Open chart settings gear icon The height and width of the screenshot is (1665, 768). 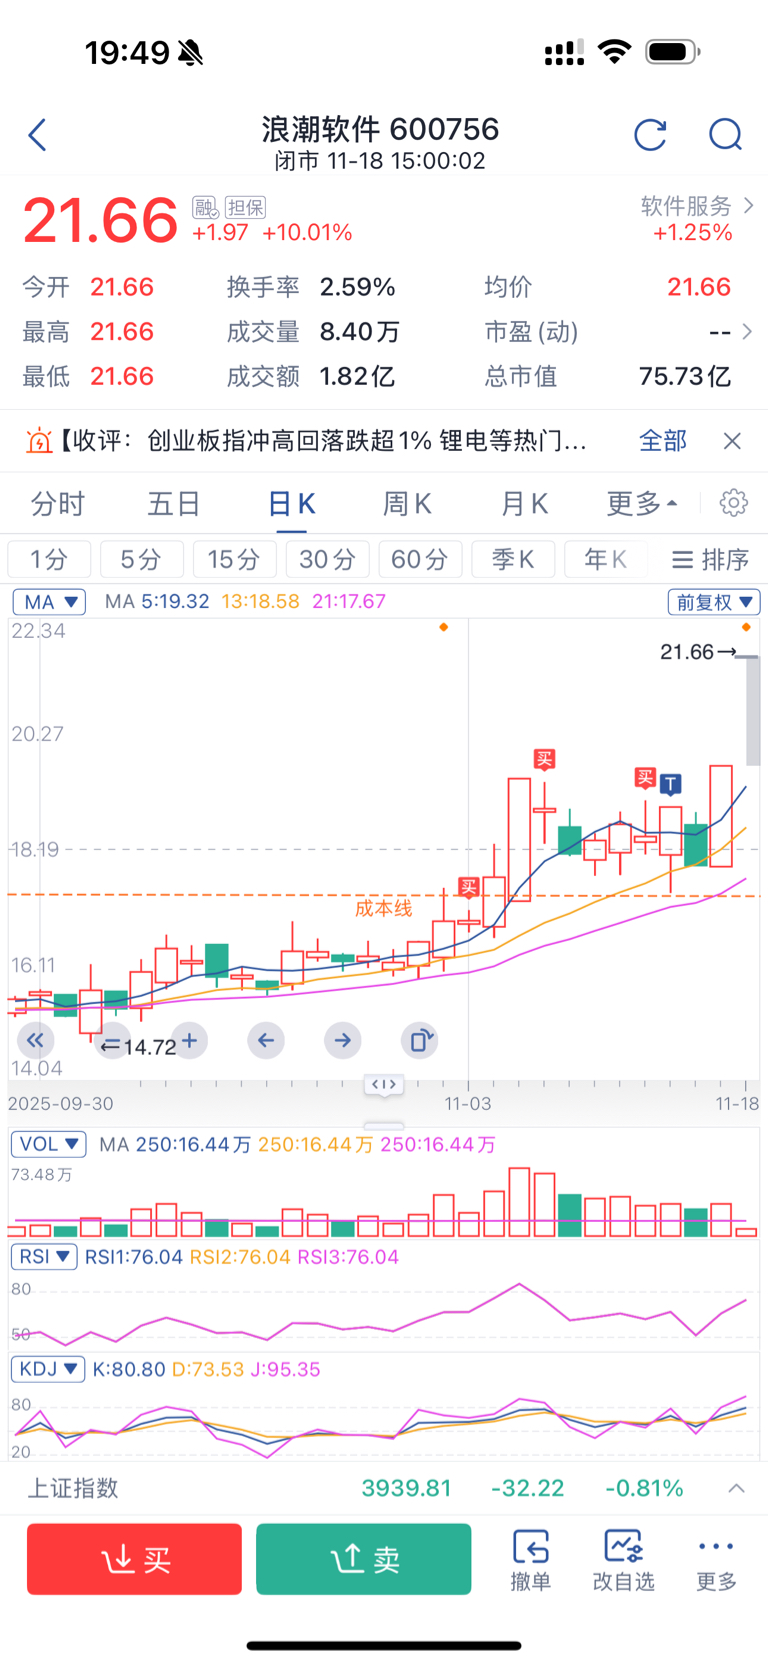point(733,503)
